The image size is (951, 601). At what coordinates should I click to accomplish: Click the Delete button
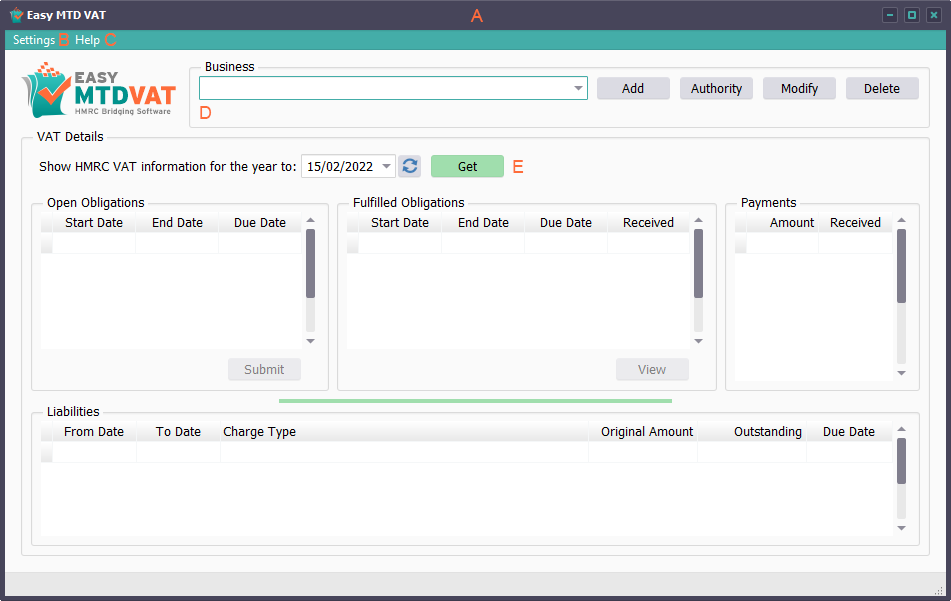click(x=882, y=89)
